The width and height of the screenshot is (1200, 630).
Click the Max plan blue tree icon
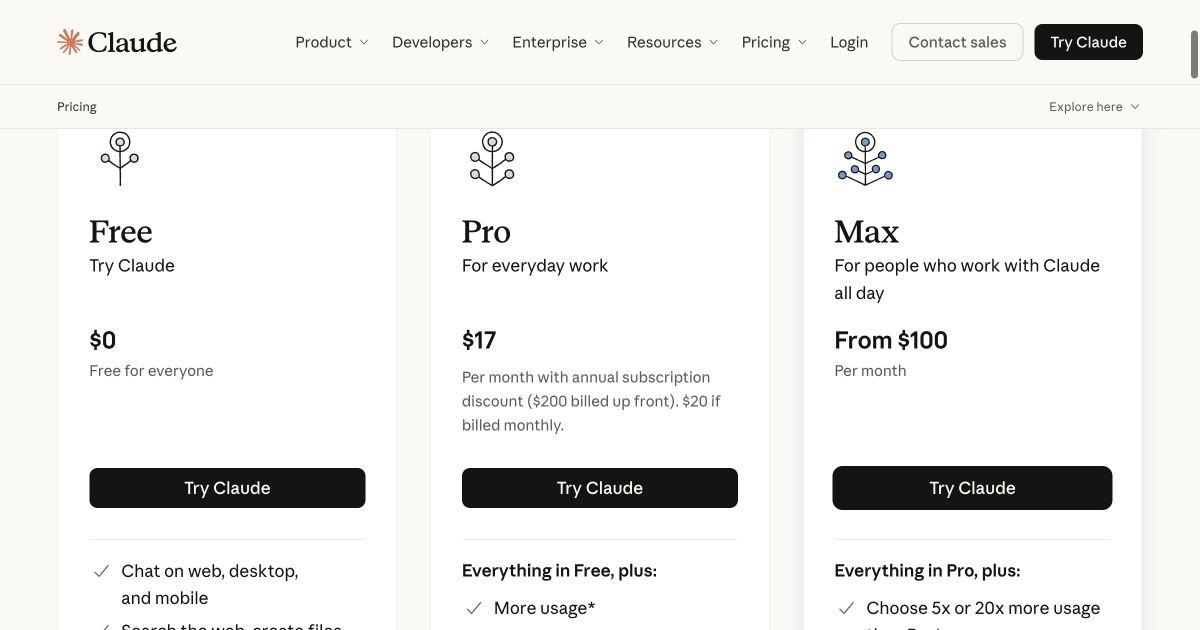pyautogui.click(x=865, y=158)
